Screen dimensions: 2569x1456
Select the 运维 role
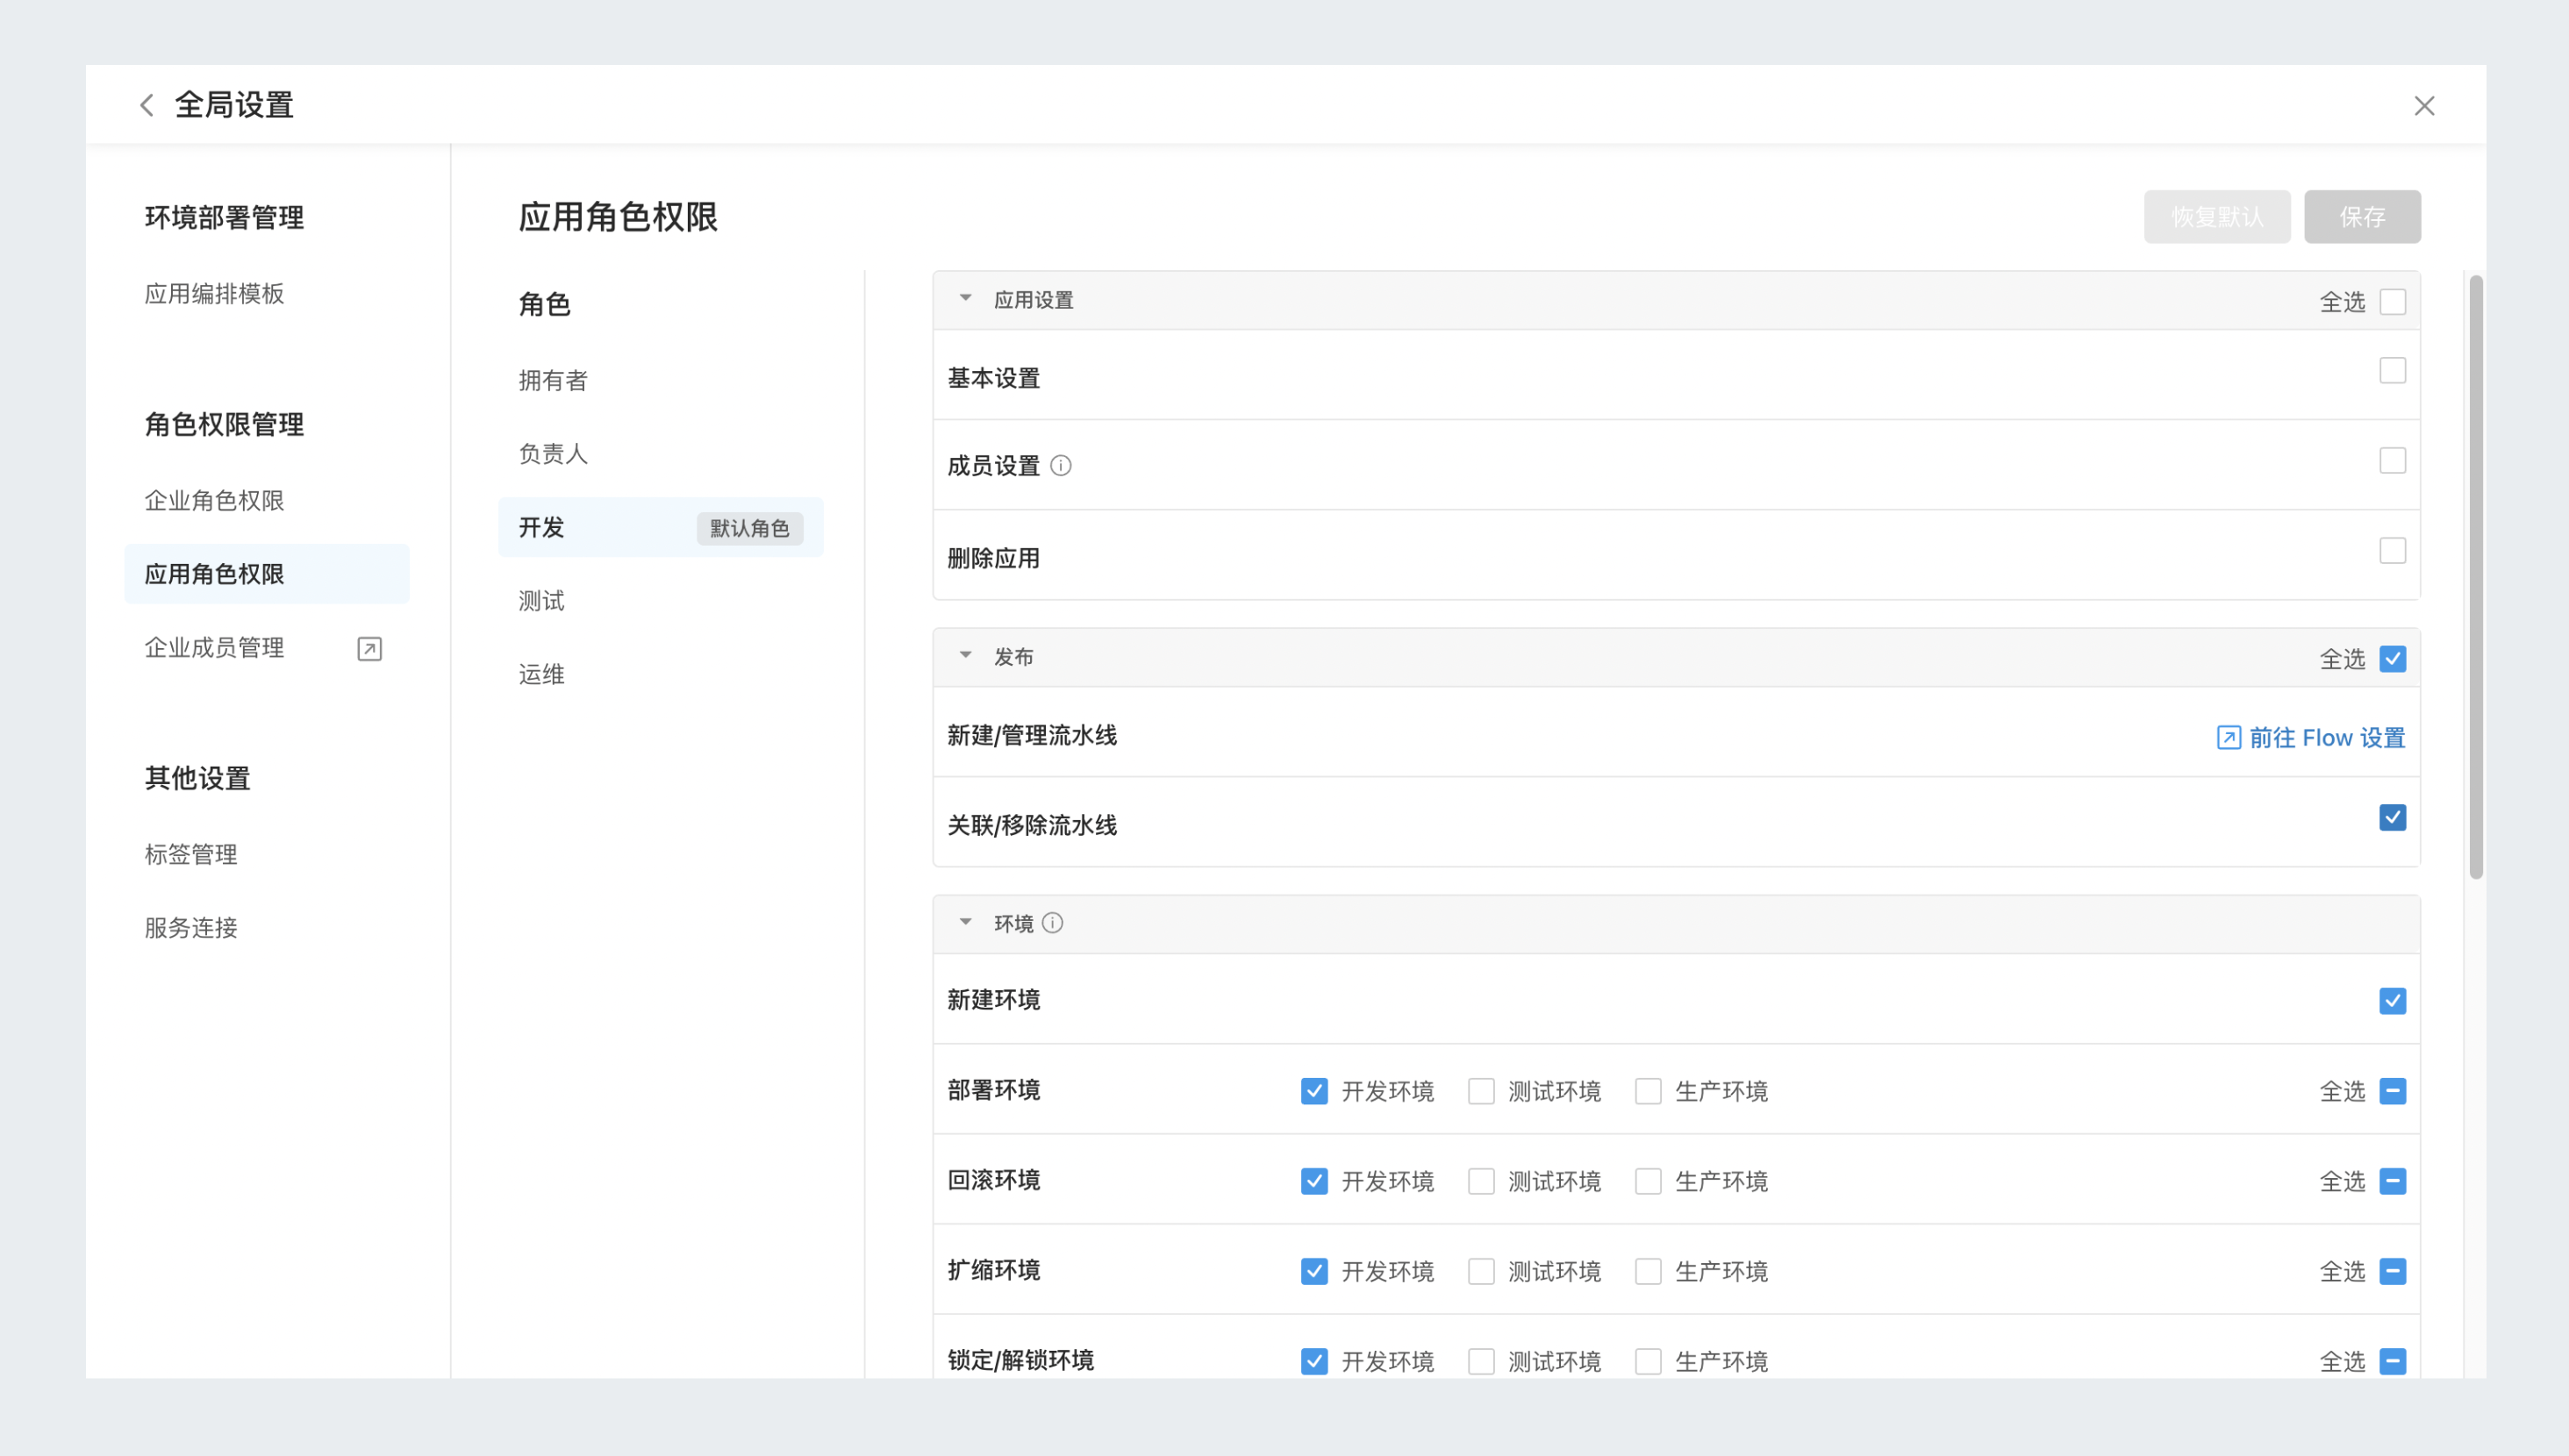(x=542, y=675)
